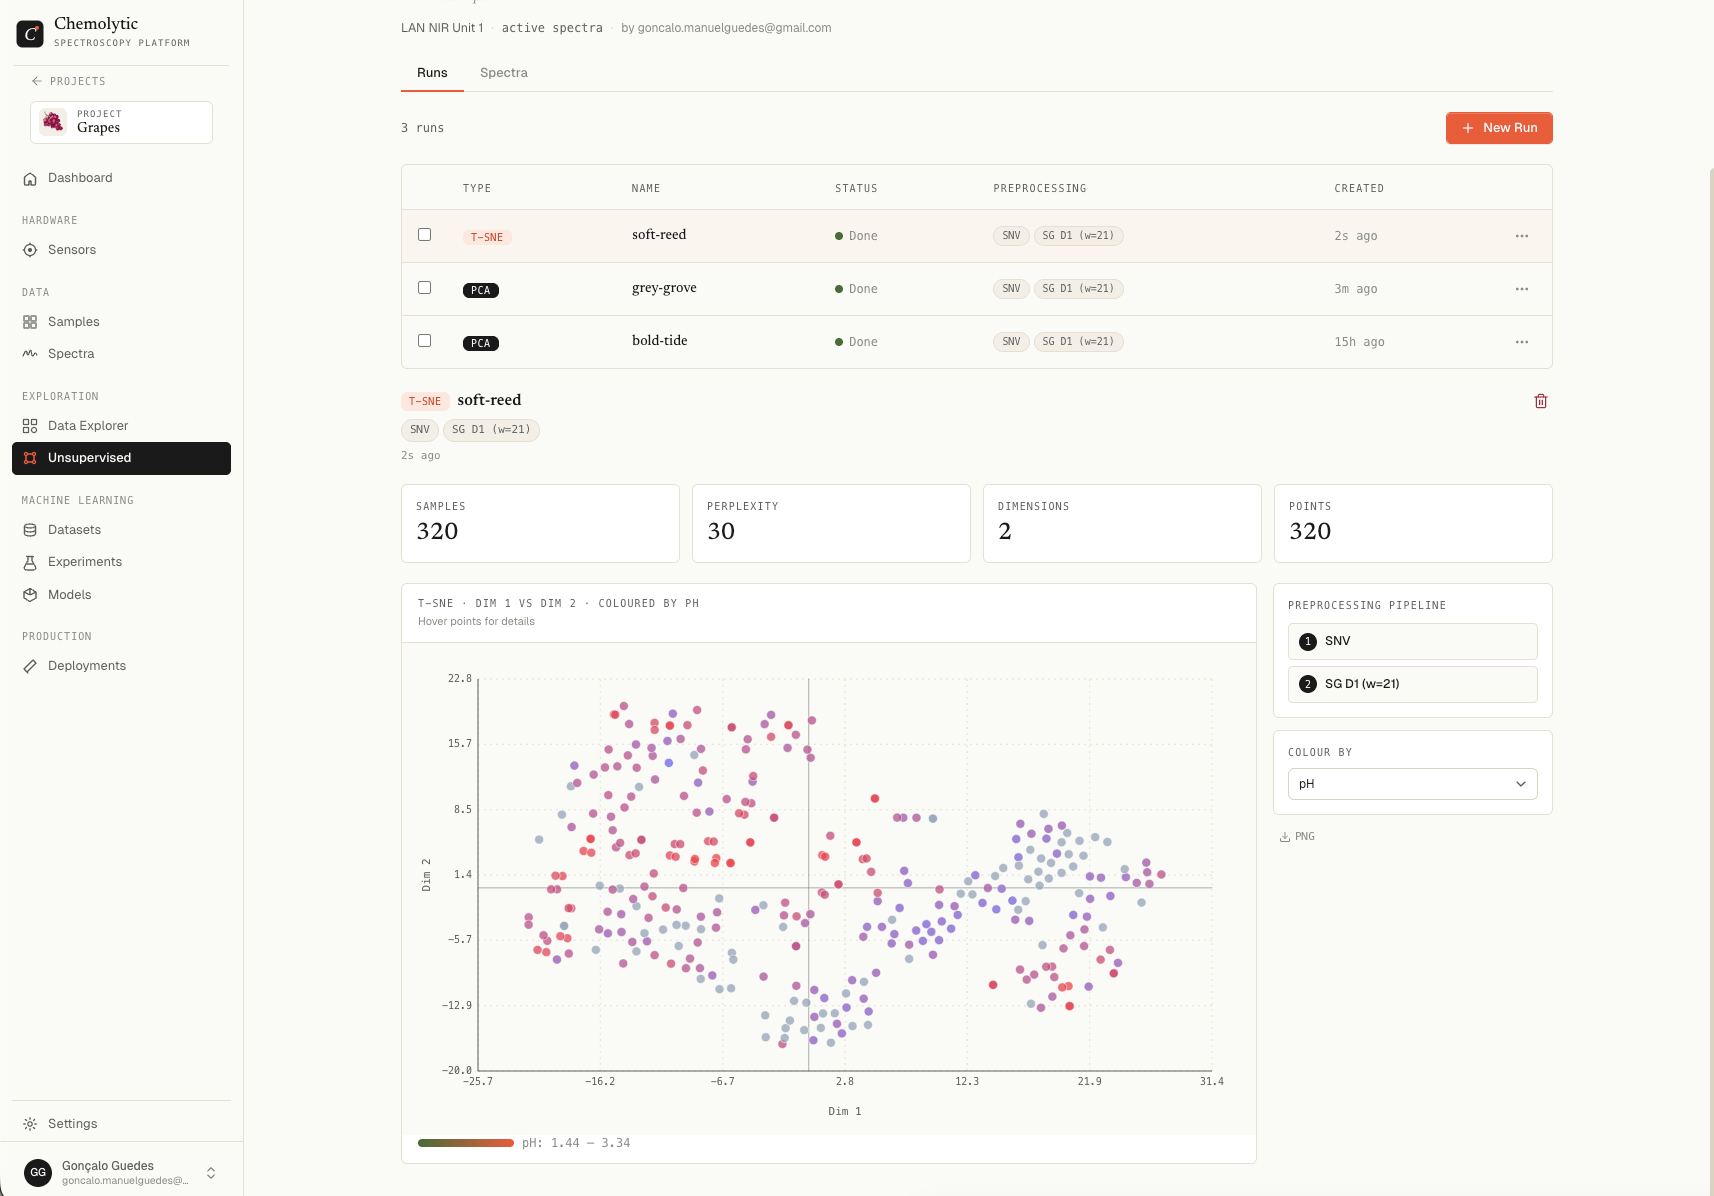
Task: Click the Points 320 card
Action: (1413, 524)
